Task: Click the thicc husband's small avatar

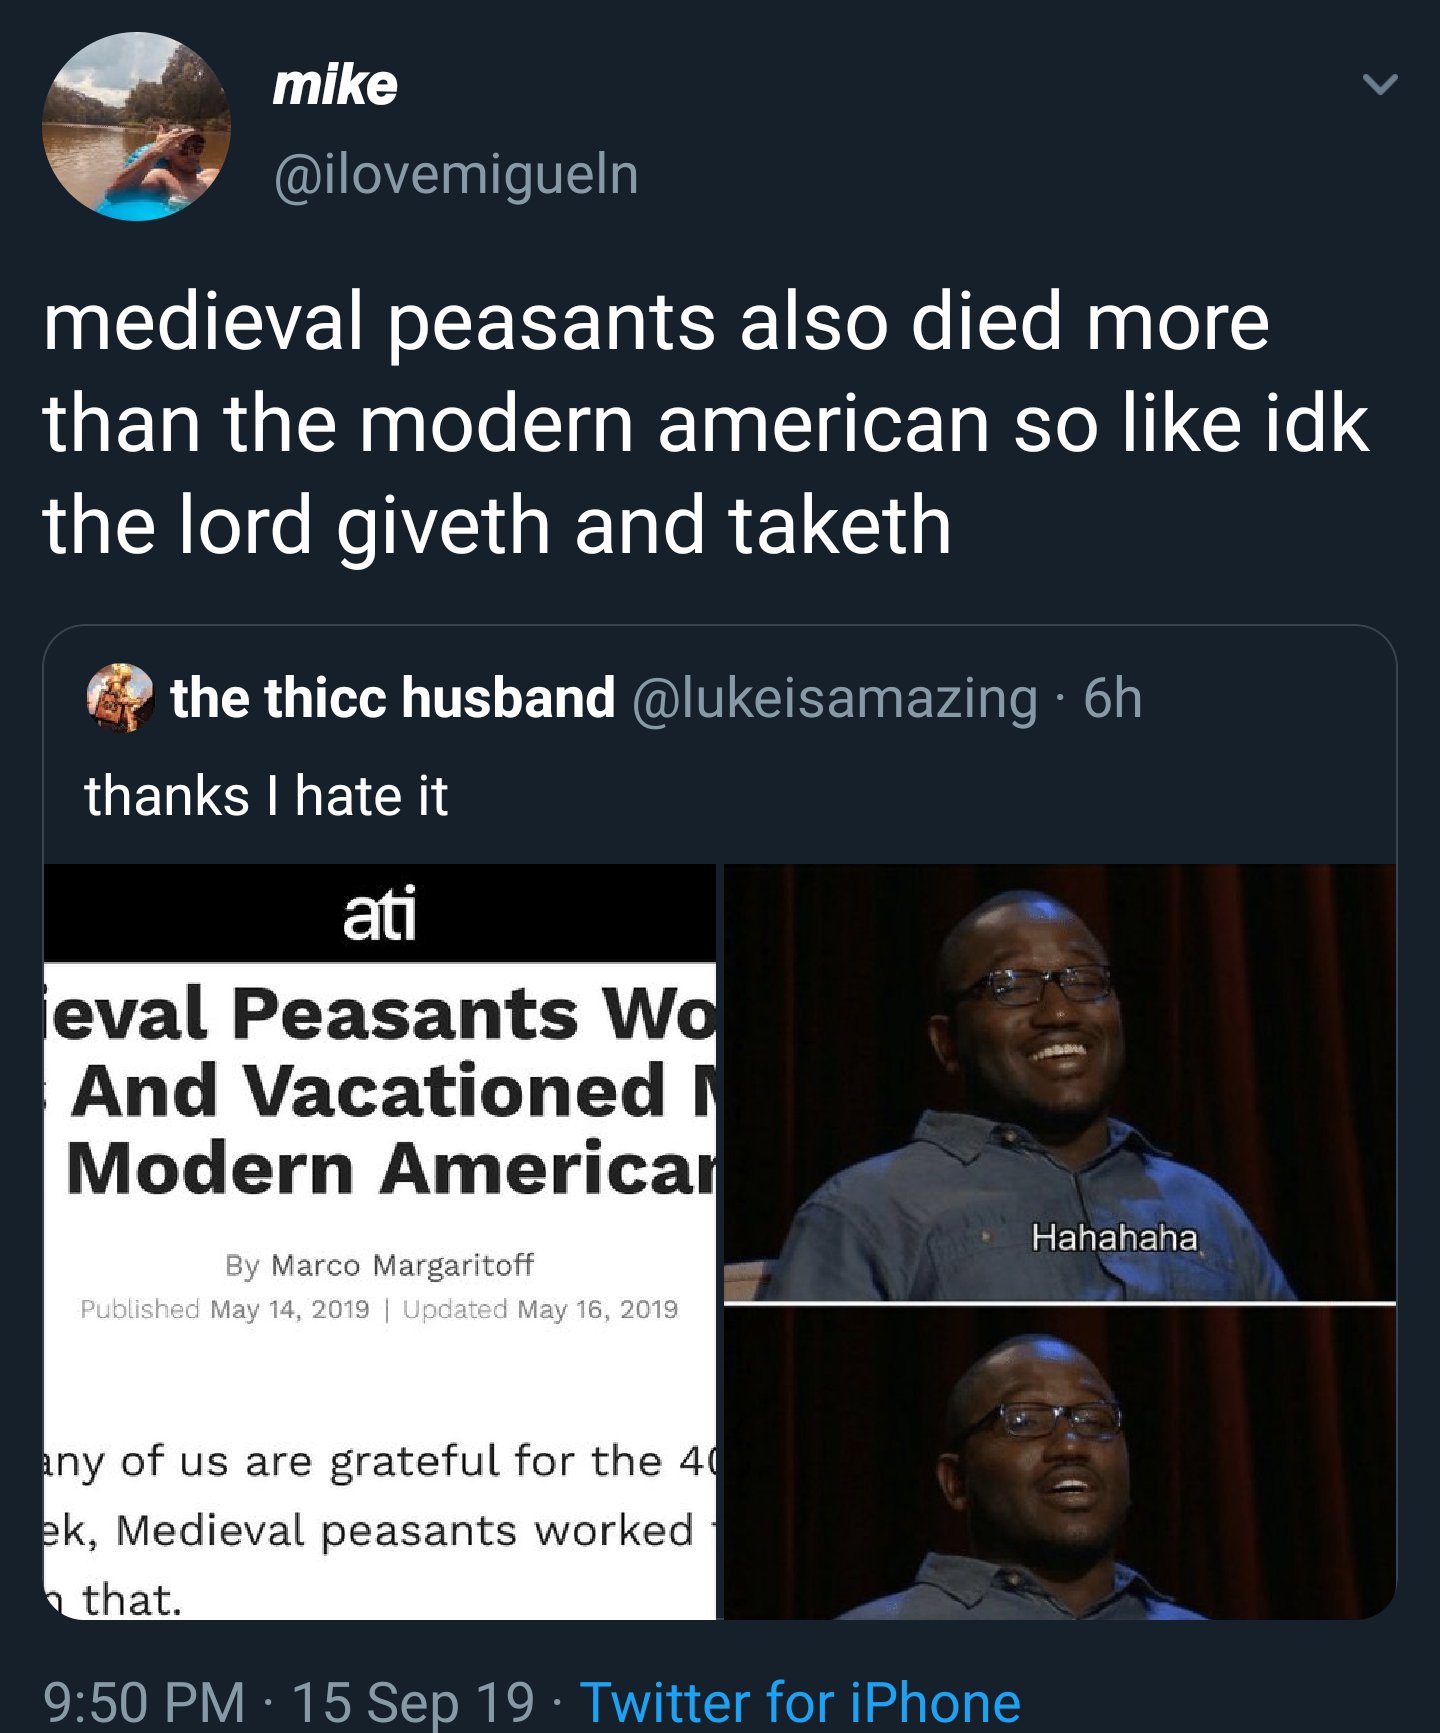Action: pos(120,697)
